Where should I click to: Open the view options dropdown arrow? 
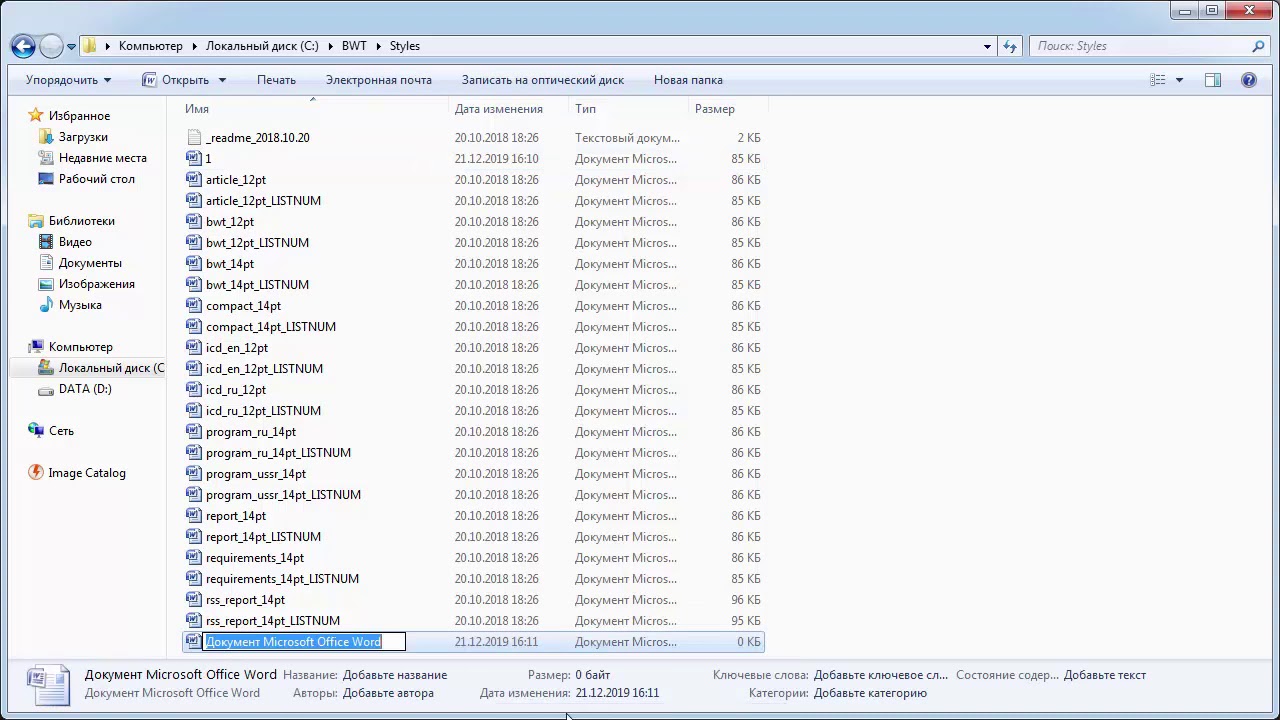[x=1179, y=80]
